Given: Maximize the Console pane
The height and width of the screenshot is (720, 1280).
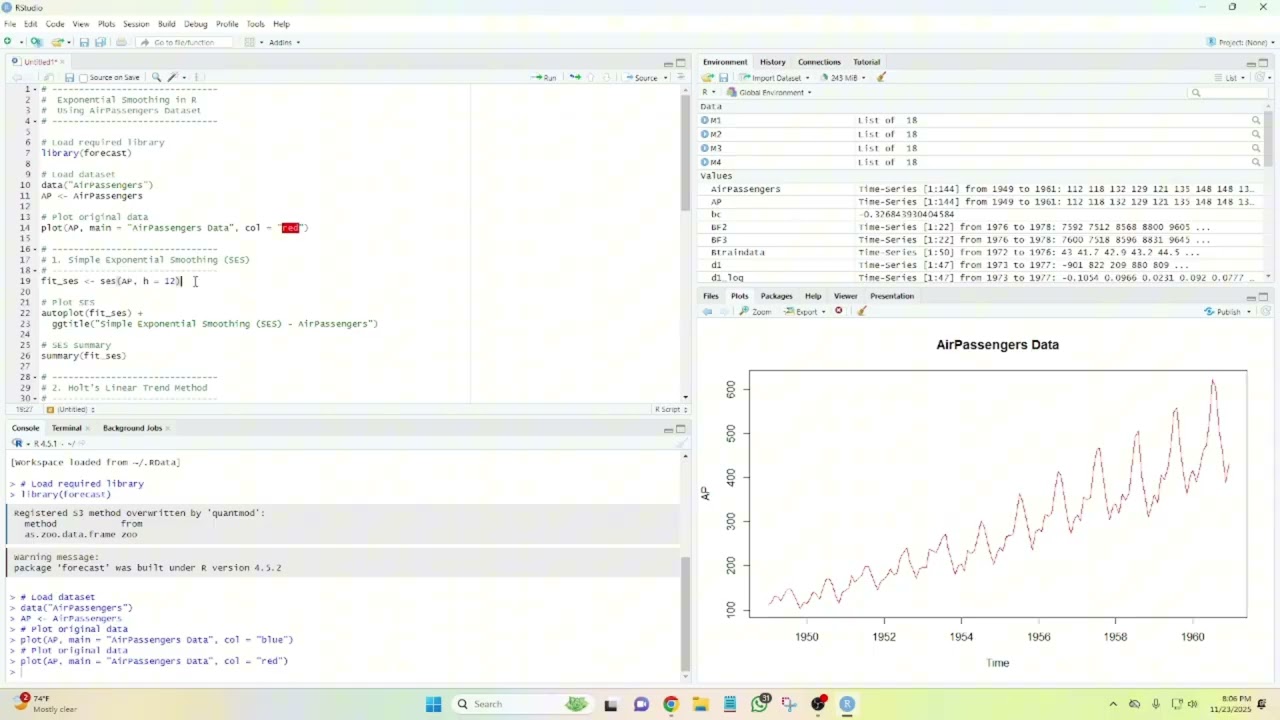Looking at the screenshot, I should (x=681, y=429).
